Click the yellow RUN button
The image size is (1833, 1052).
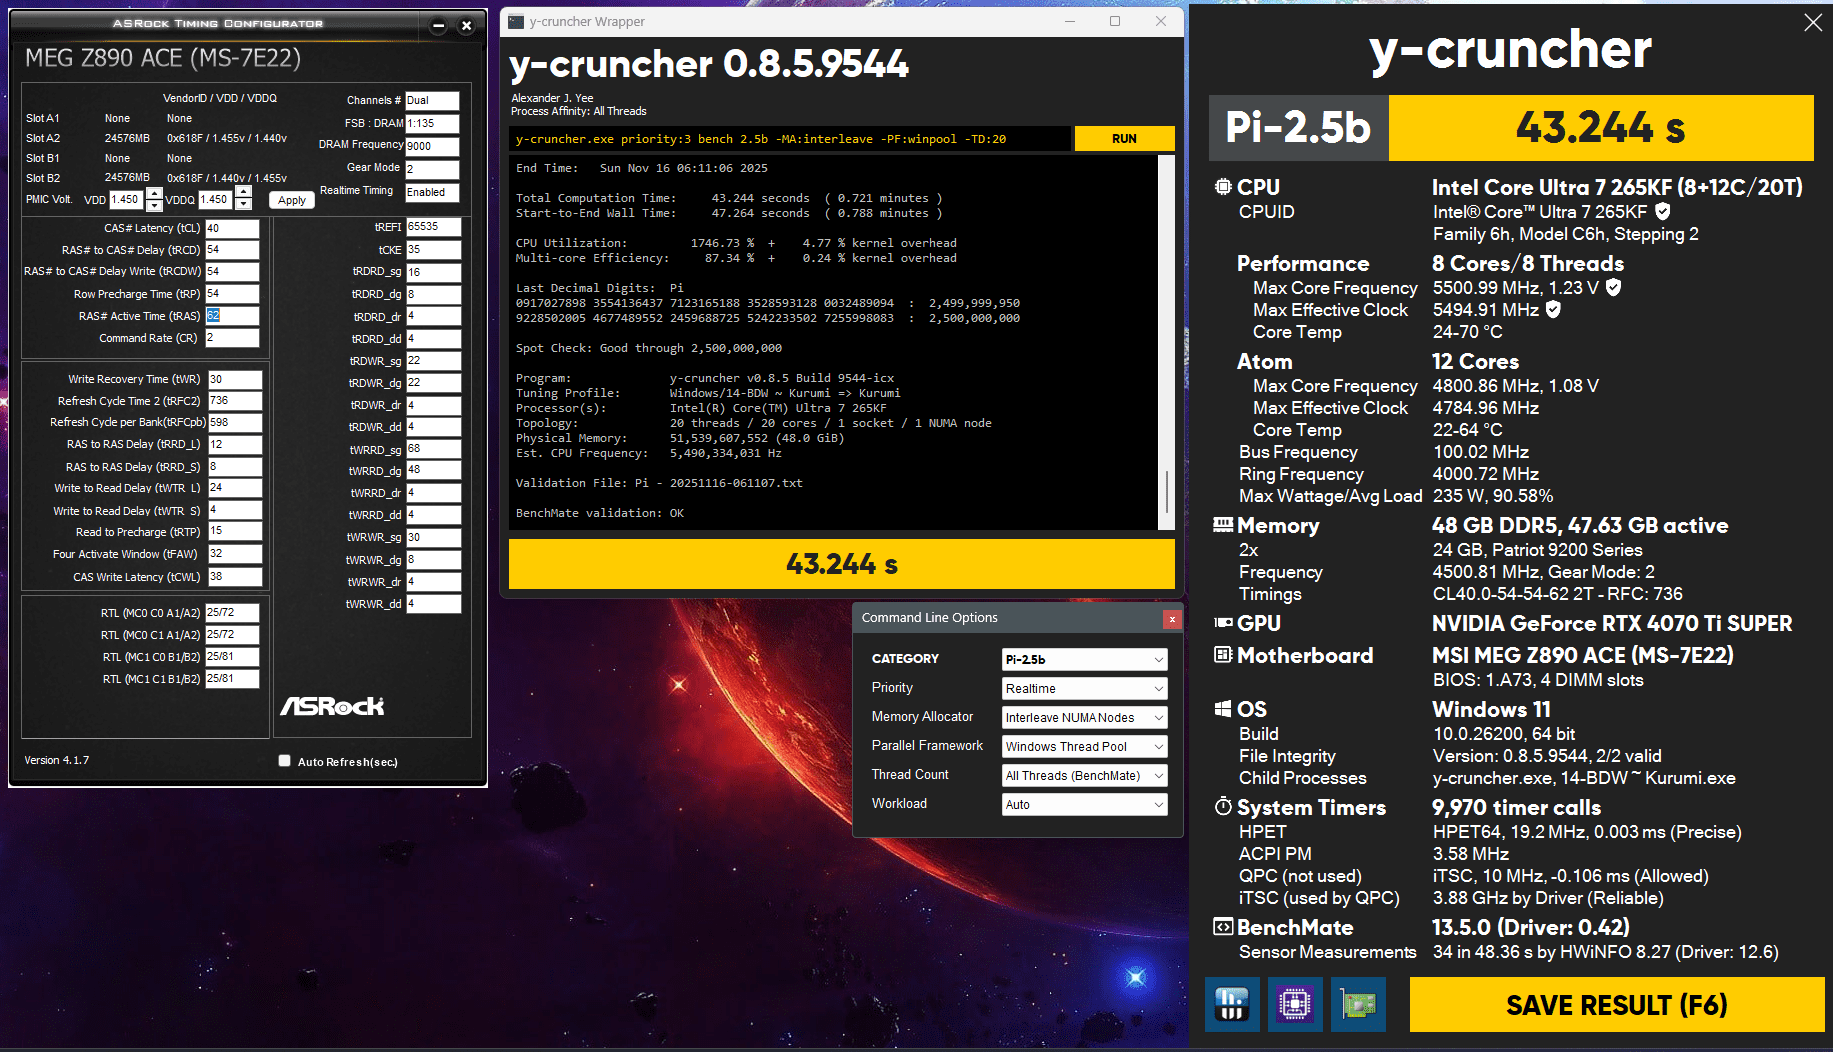click(x=1124, y=139)
